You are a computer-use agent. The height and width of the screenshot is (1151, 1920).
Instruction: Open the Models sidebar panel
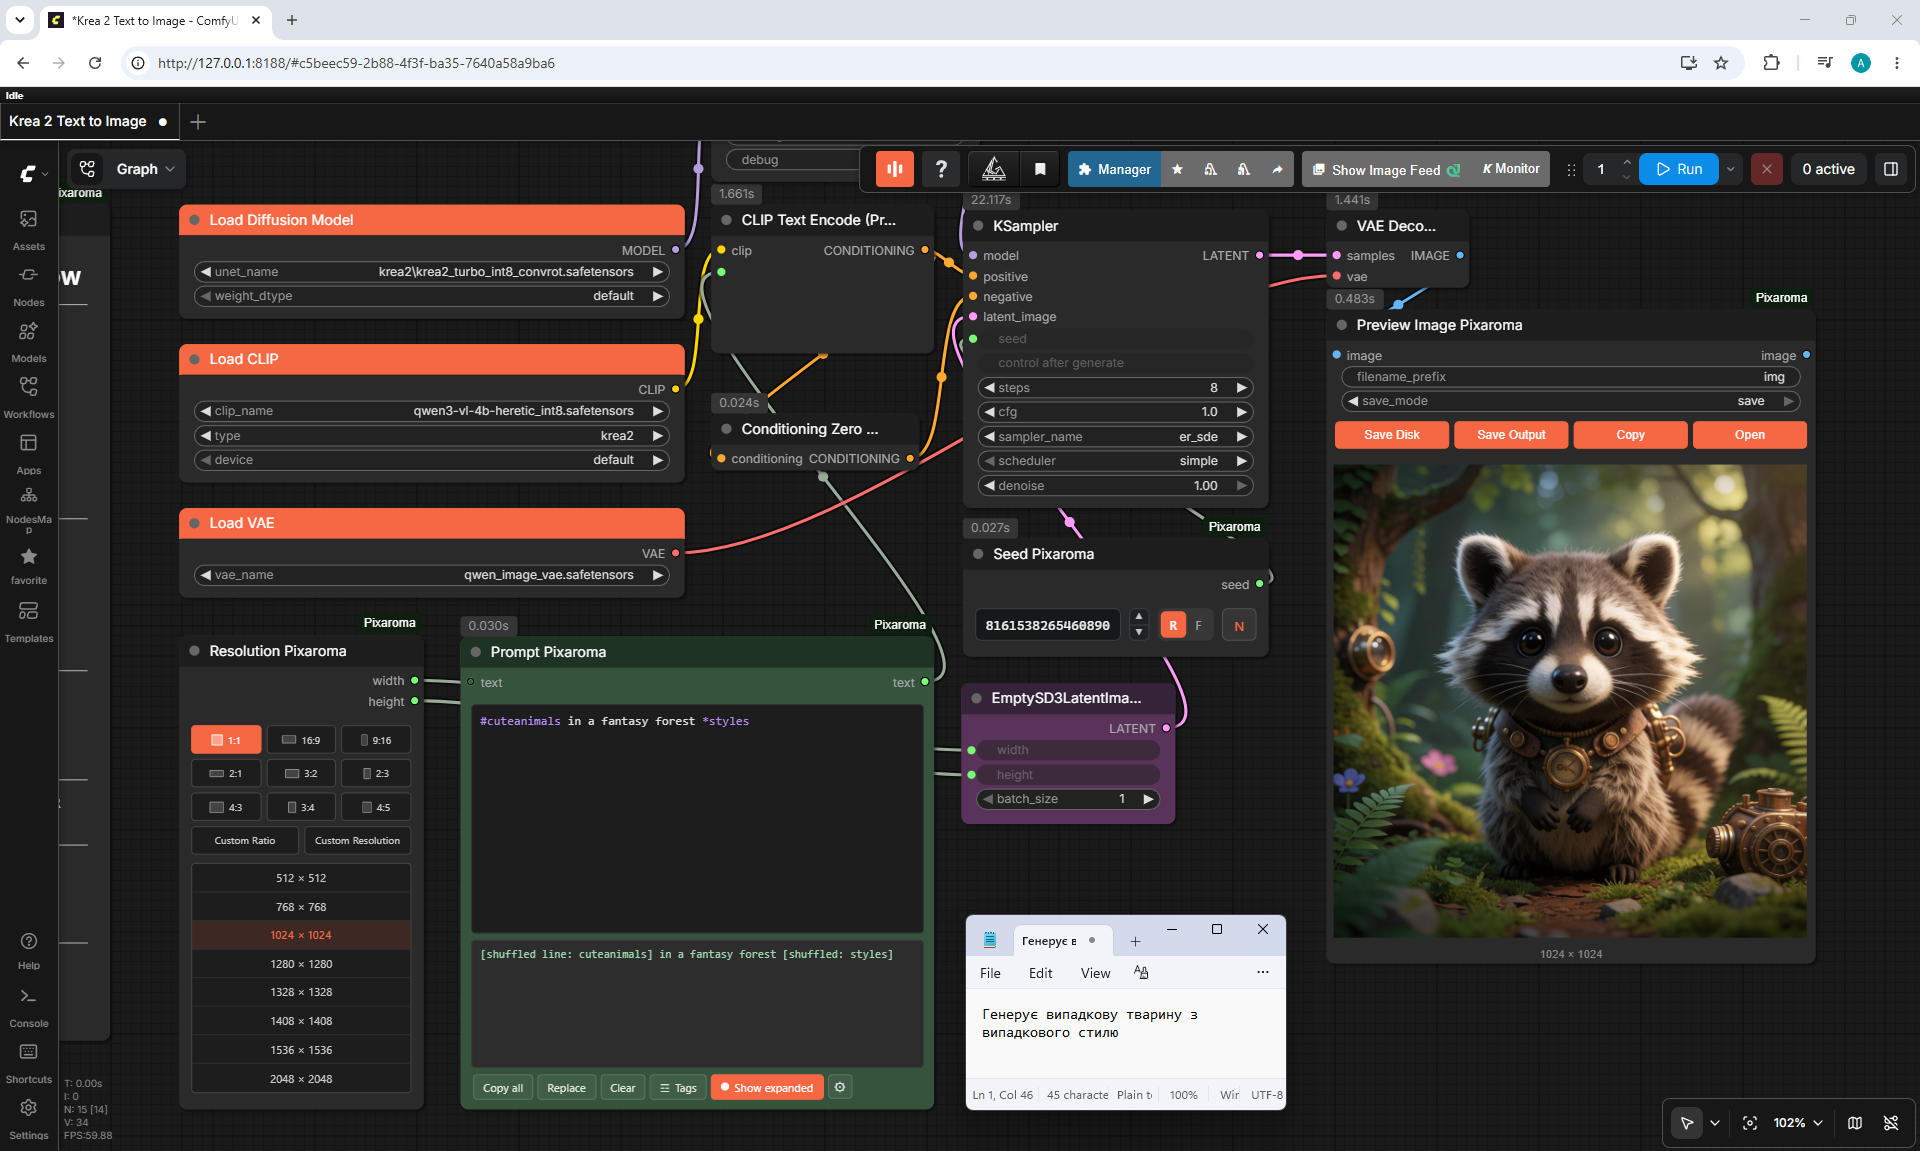(x=28, y=341)
